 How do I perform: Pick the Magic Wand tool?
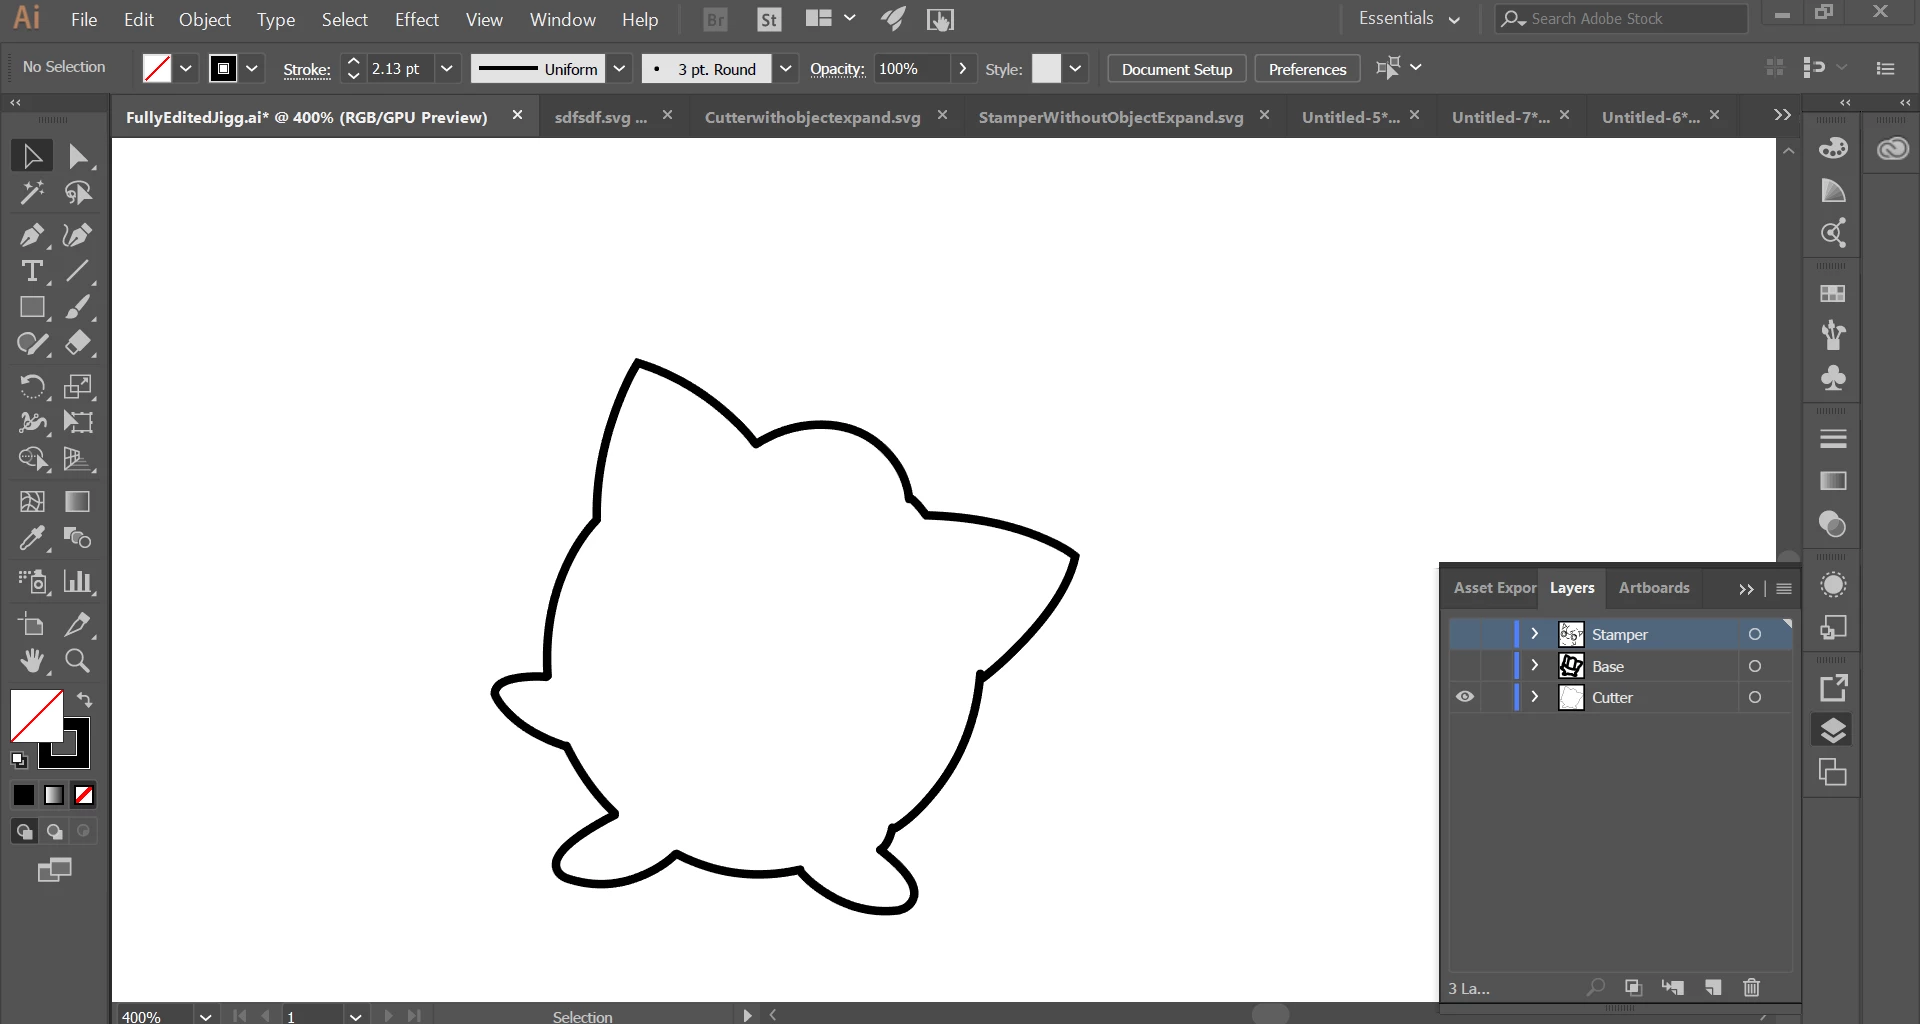[x=32, y=192]
